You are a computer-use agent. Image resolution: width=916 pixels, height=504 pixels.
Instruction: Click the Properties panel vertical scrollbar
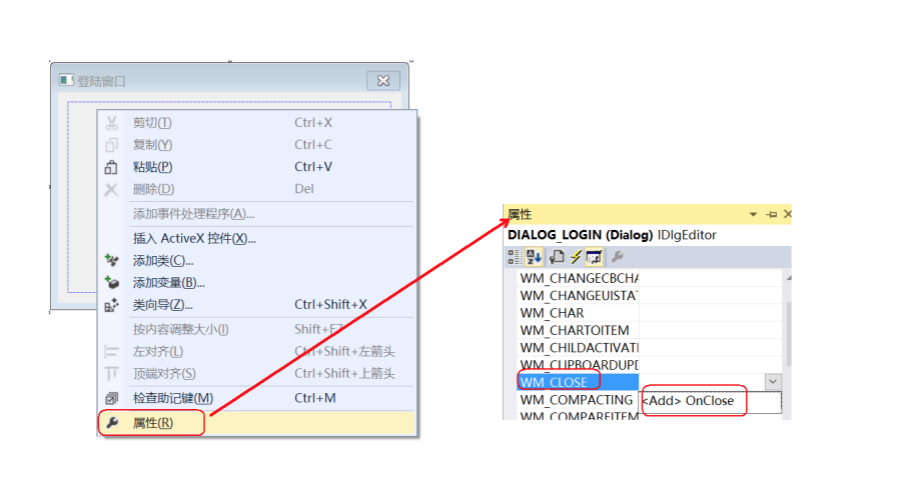point(788,333)
